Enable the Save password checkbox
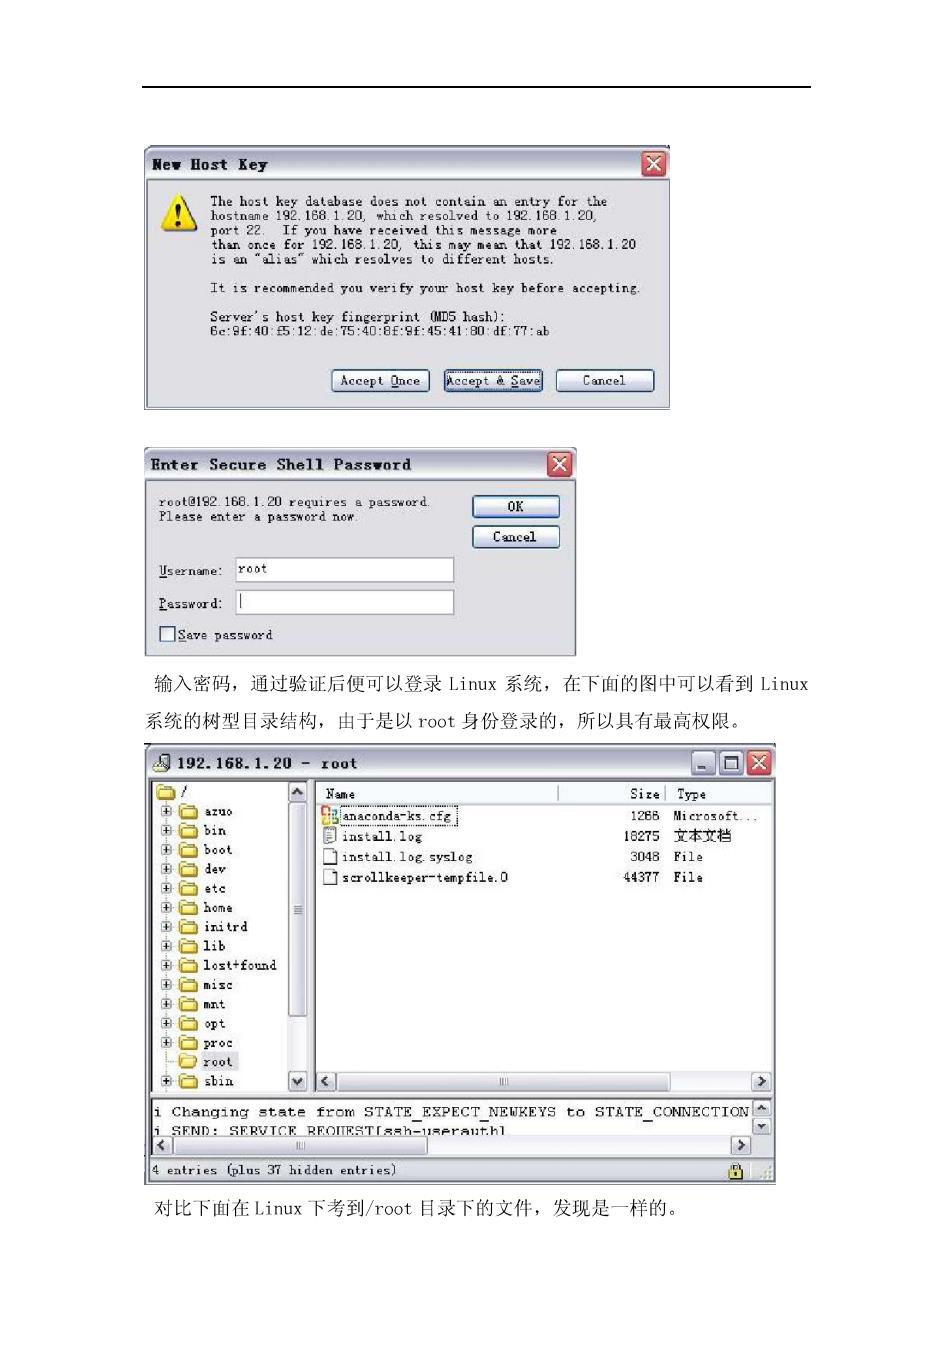The image size is (952, 1347). tap(167, 634)
